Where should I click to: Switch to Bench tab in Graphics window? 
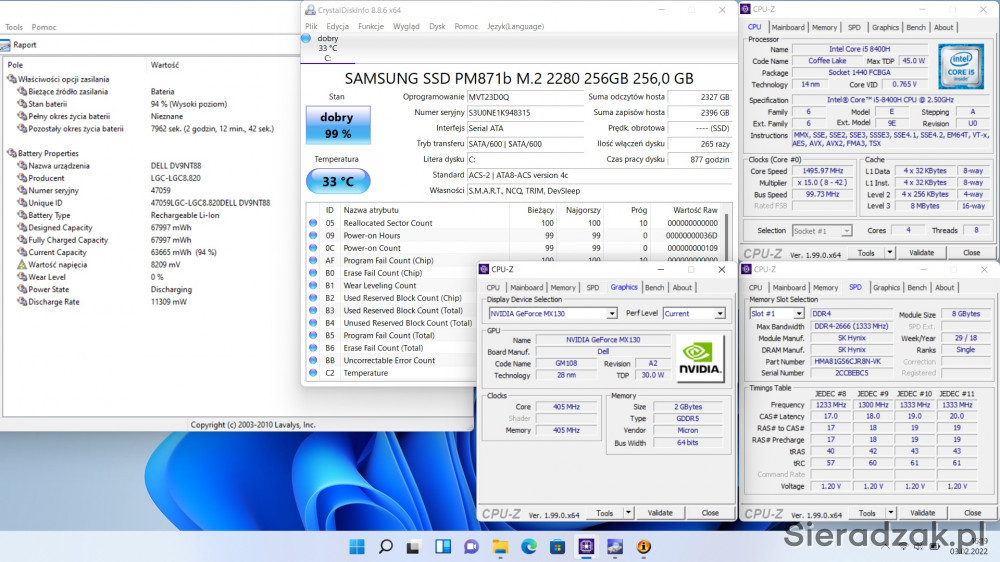coord(654,288)
